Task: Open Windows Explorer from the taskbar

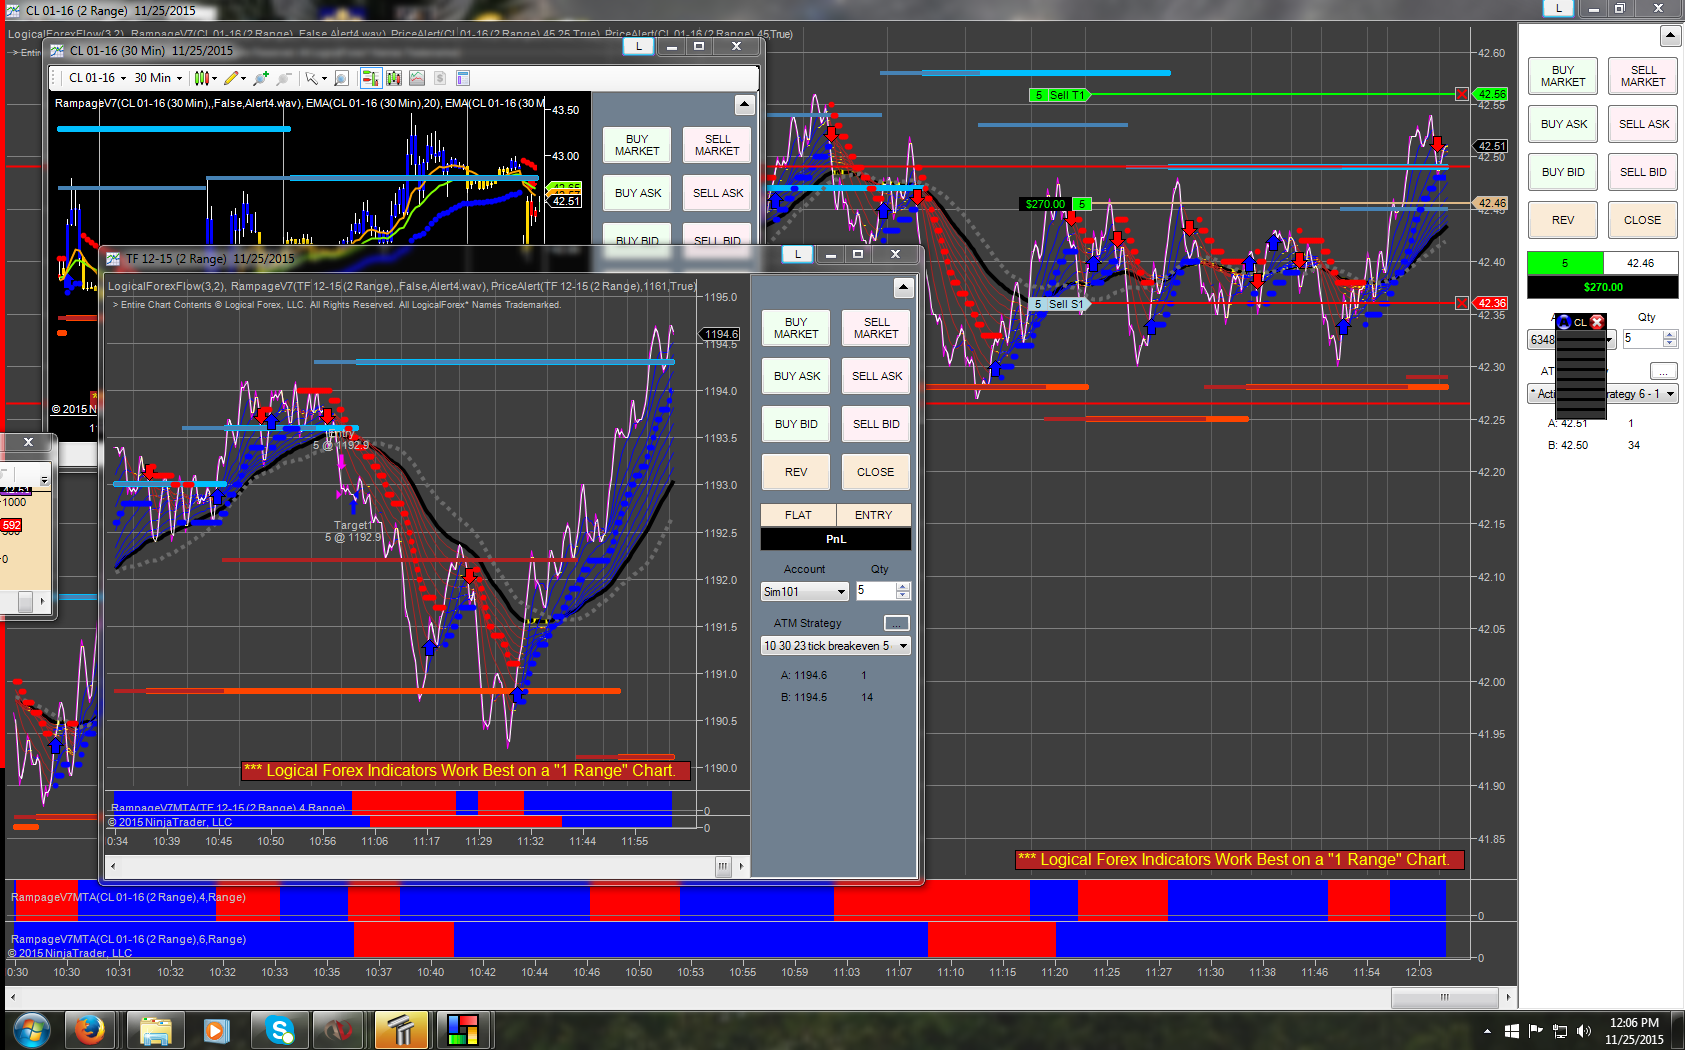Action: point(155,1029)
